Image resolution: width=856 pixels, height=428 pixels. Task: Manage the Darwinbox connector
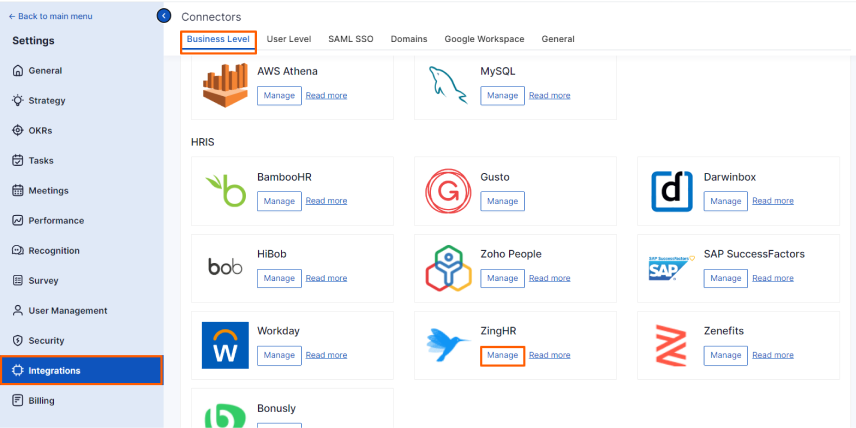tap(726, 201)
